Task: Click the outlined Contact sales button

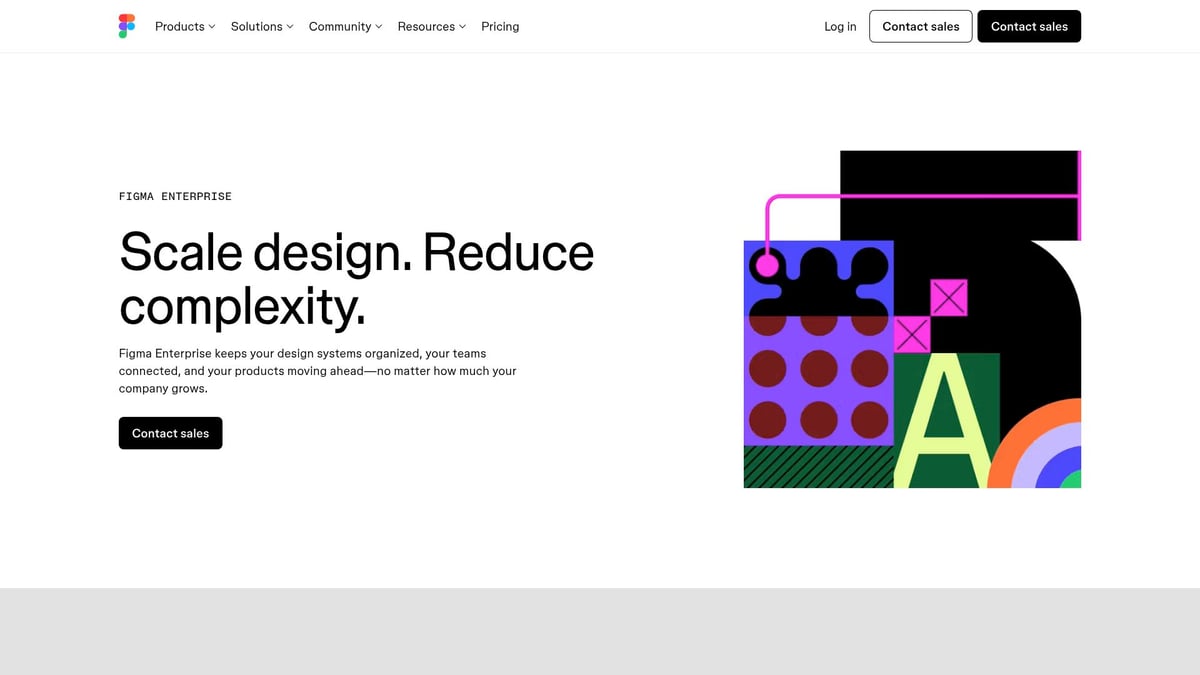Action: coord(920,26)
